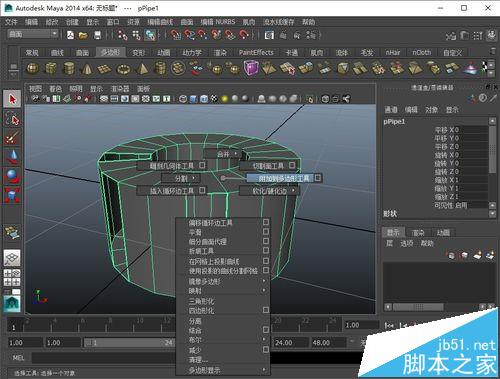Open option box for 雕刻几何体工具

[x=202, y=165]
